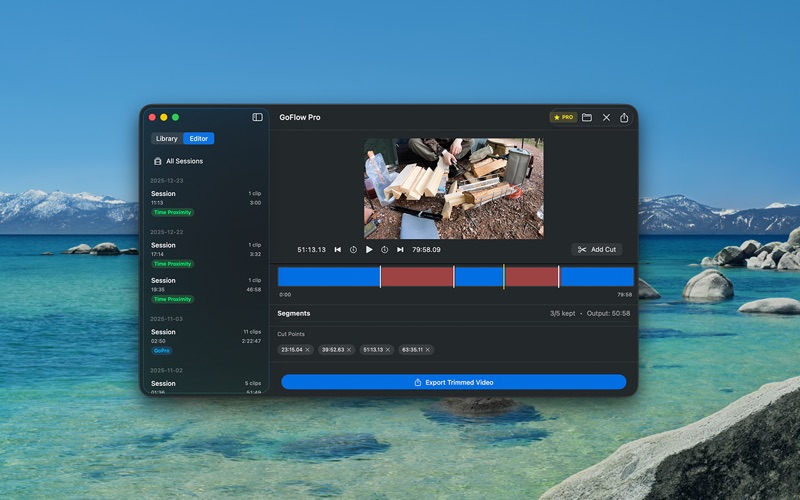Click the GoFlow Pro title
This screenshot has height=500, width=800.
pos(299,117)
